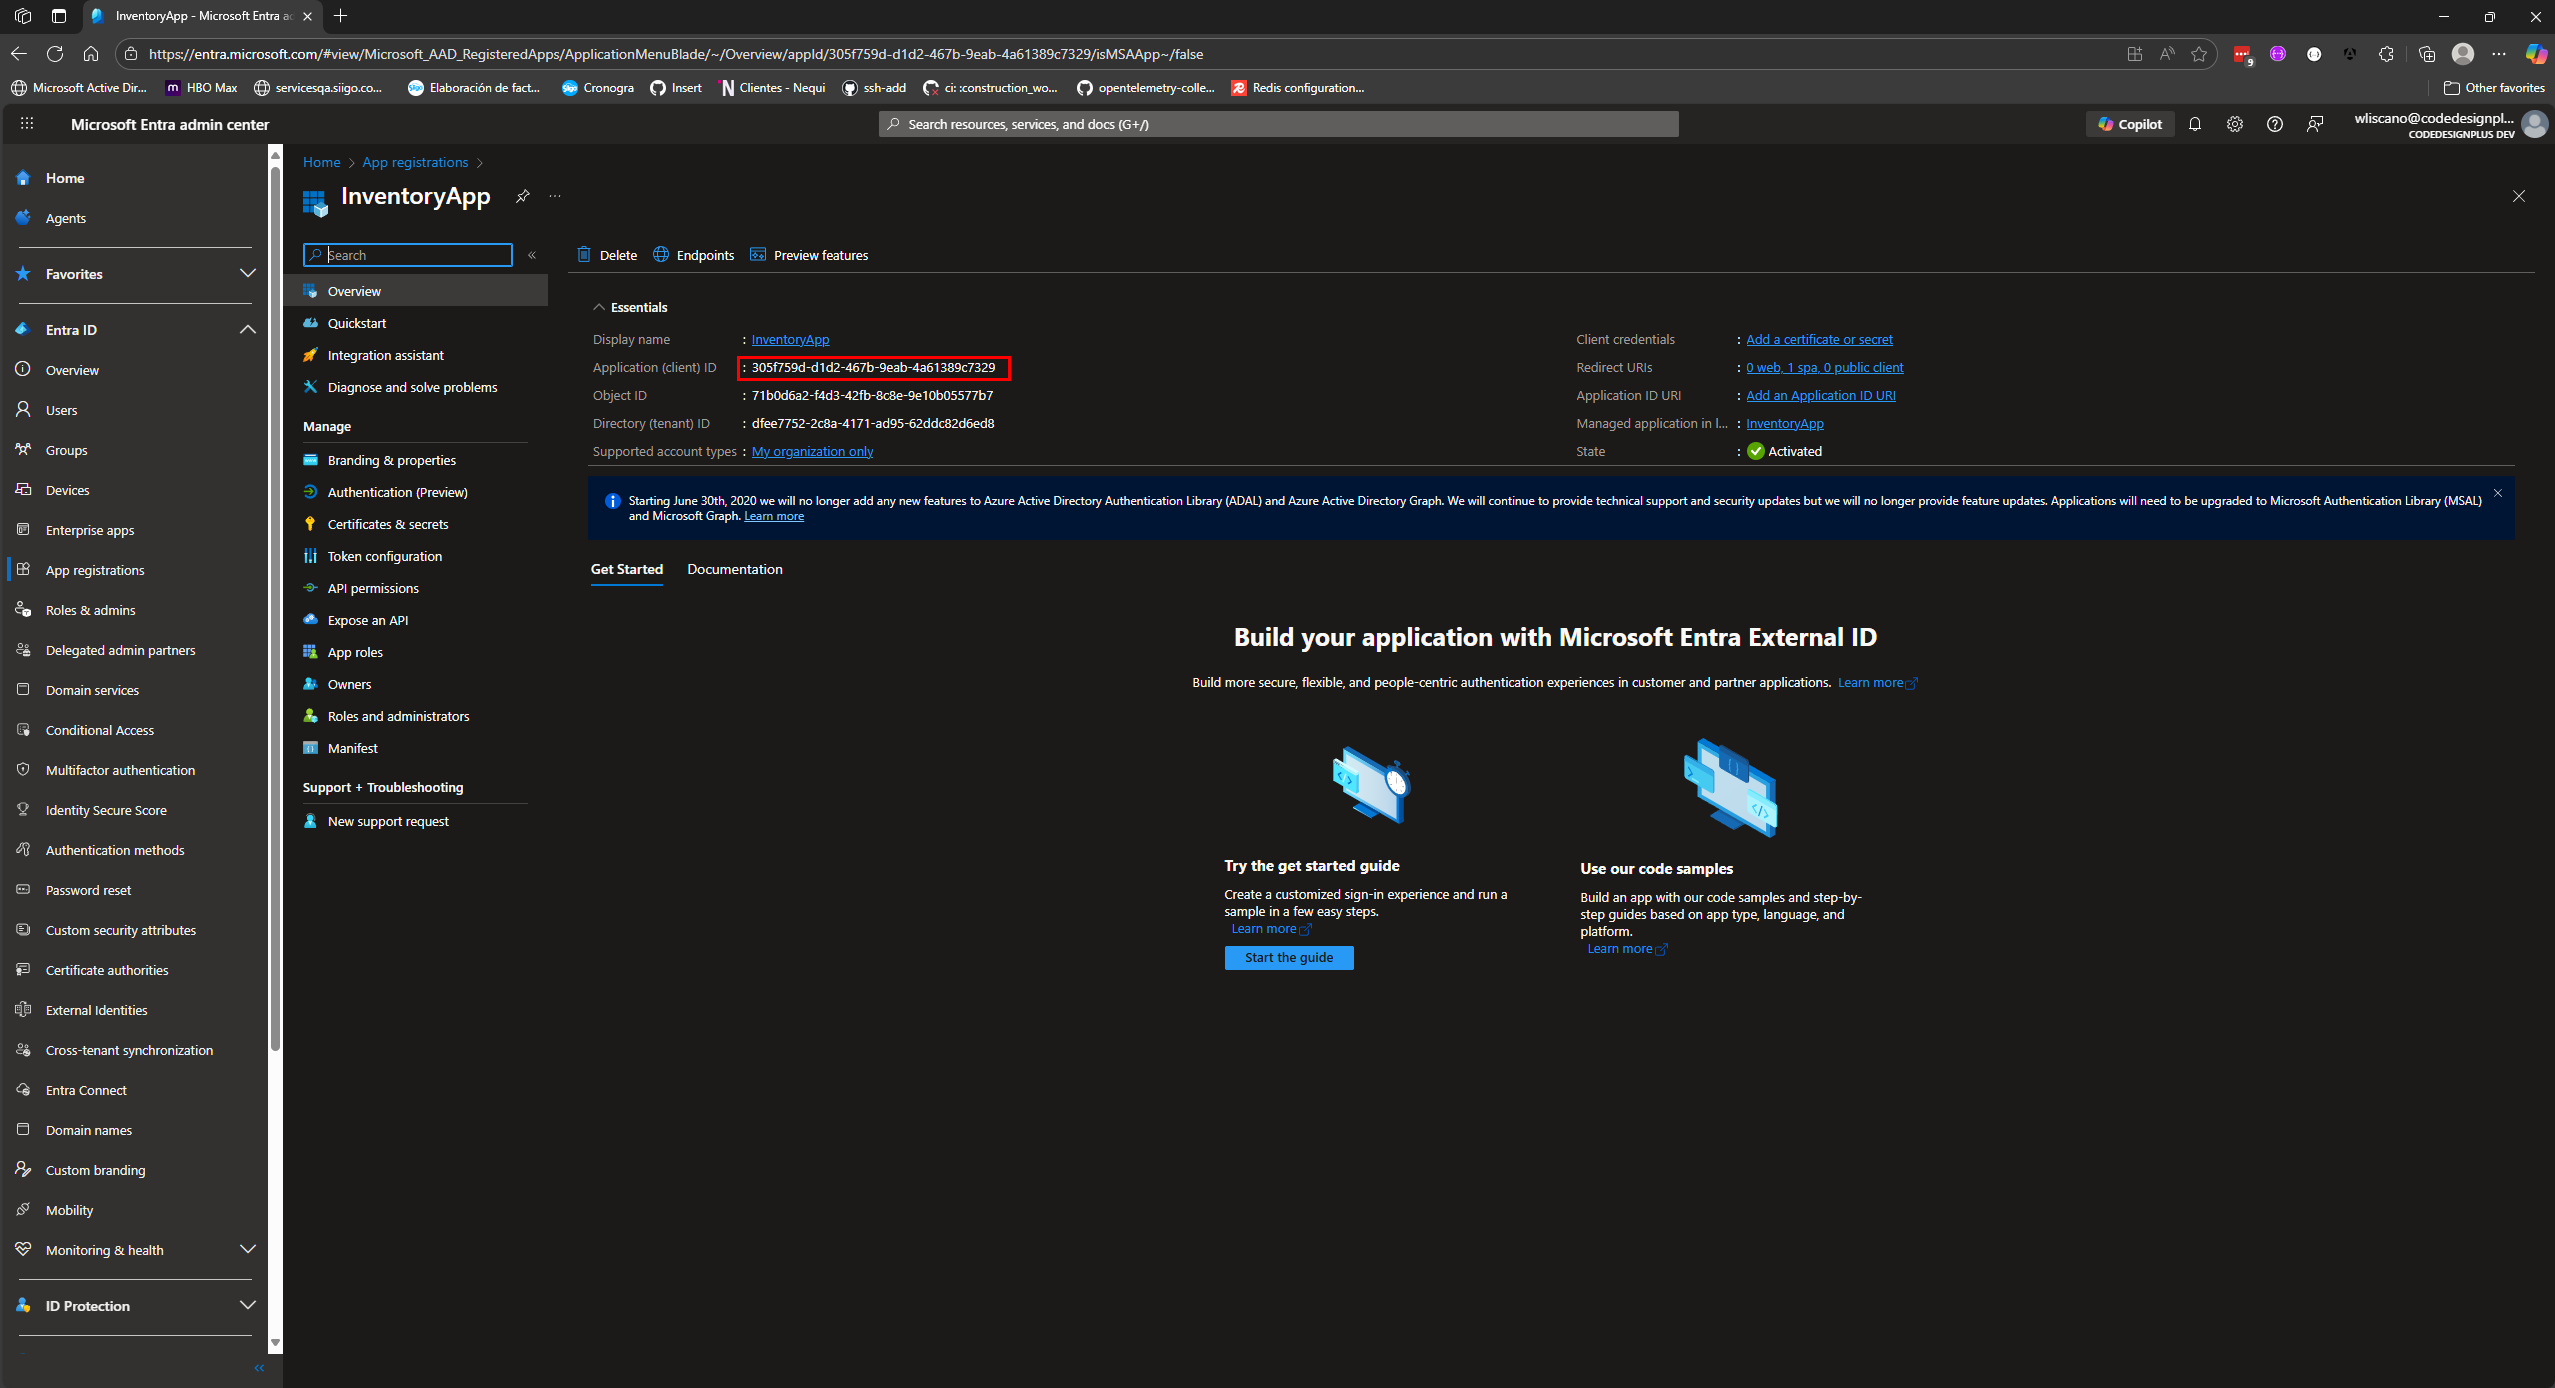Switch to the Documentation tab
The image size is (2555, 1388).
[735, 569]
